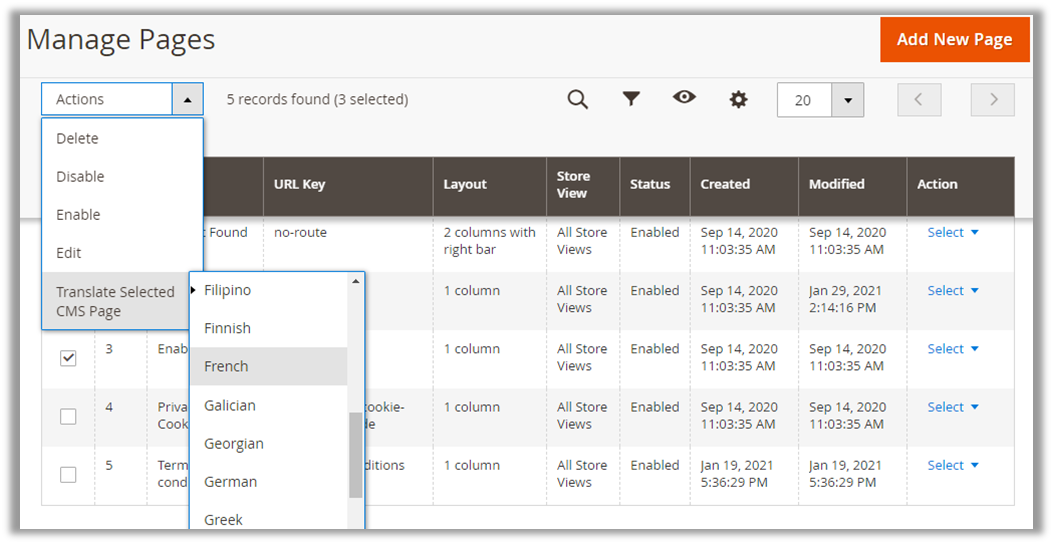Image resolution: width=1053 pixels, height=544 pixels.
Task: Select Delete from Actions menu
Action: 77,139
